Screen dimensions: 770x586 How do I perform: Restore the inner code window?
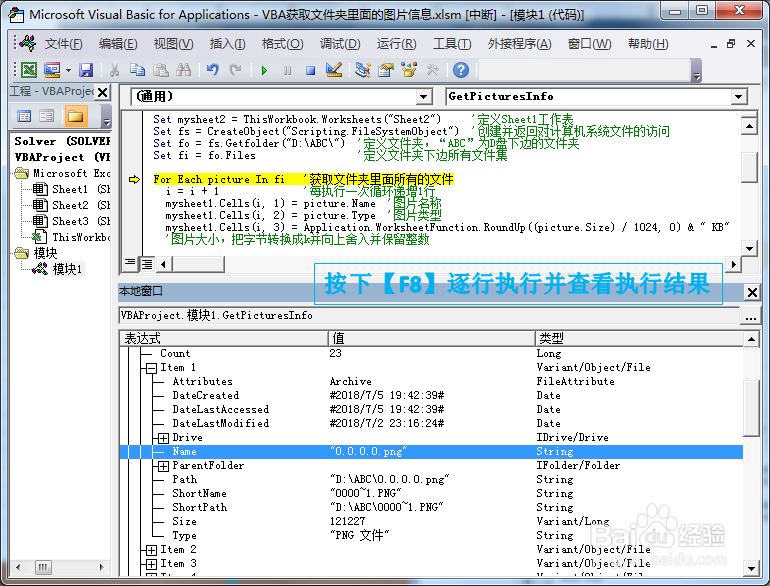pyautogui.click(x=731, y=44)
